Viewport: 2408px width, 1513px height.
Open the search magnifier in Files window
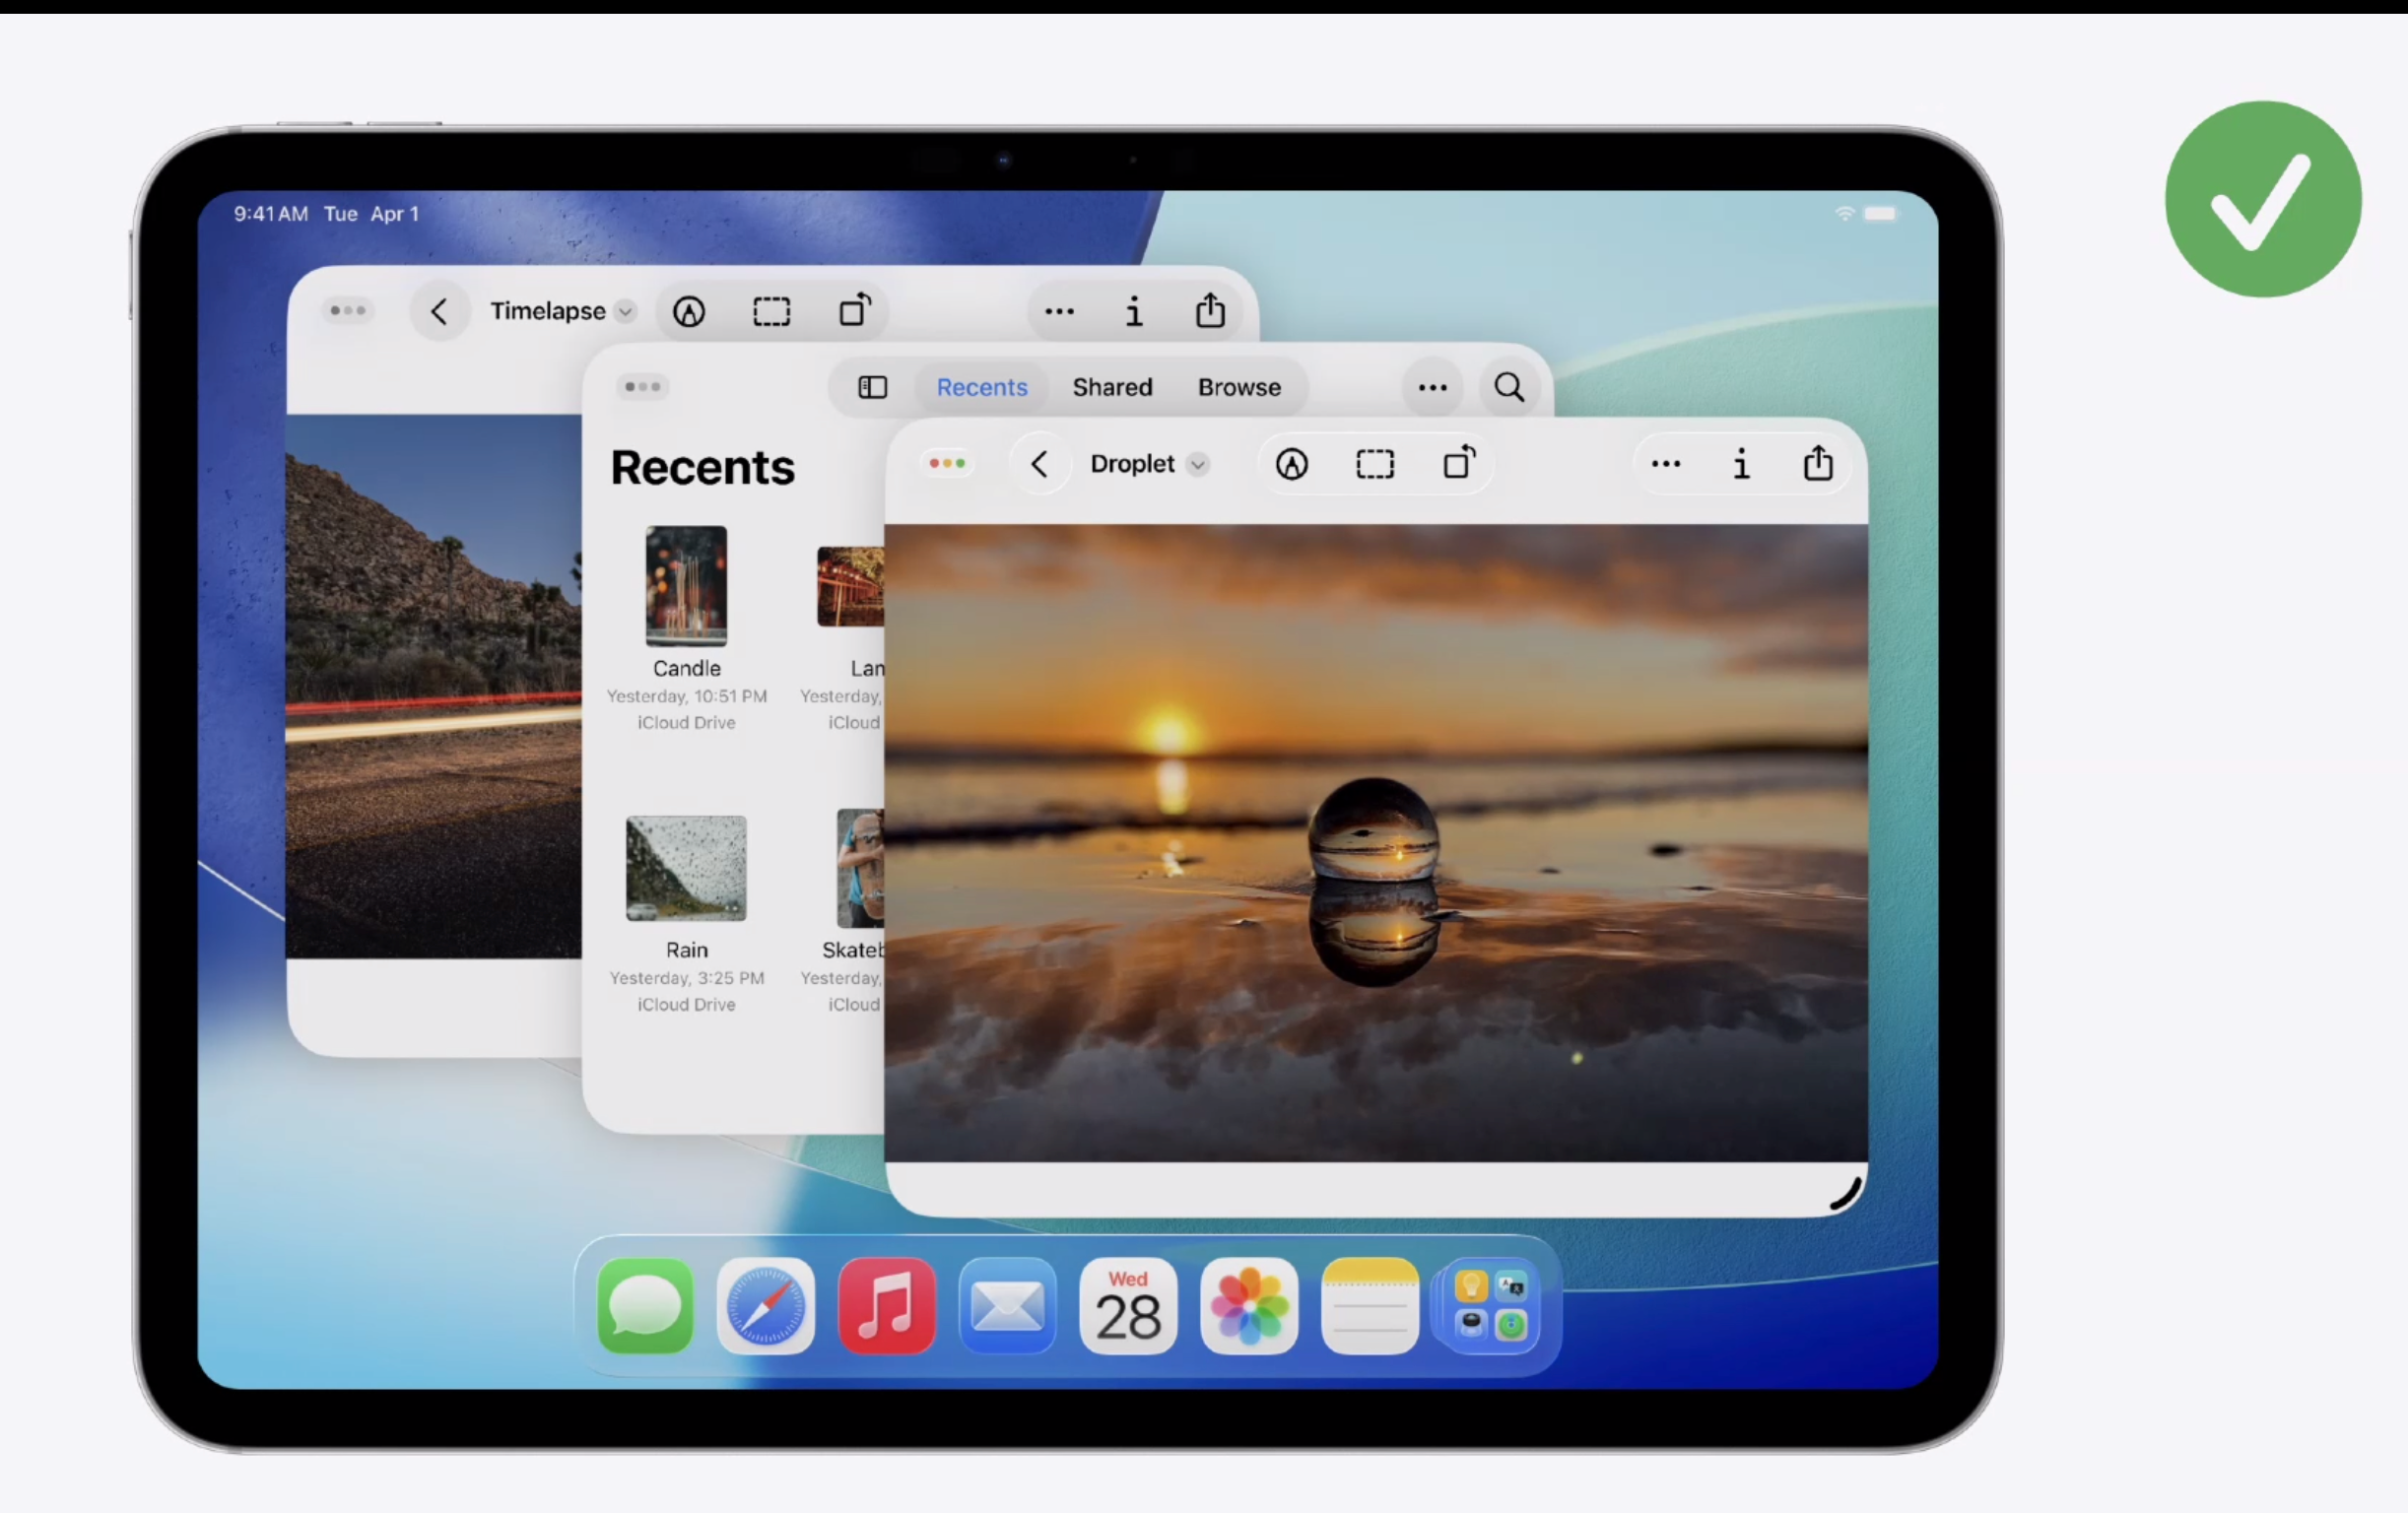point(1509,387)
